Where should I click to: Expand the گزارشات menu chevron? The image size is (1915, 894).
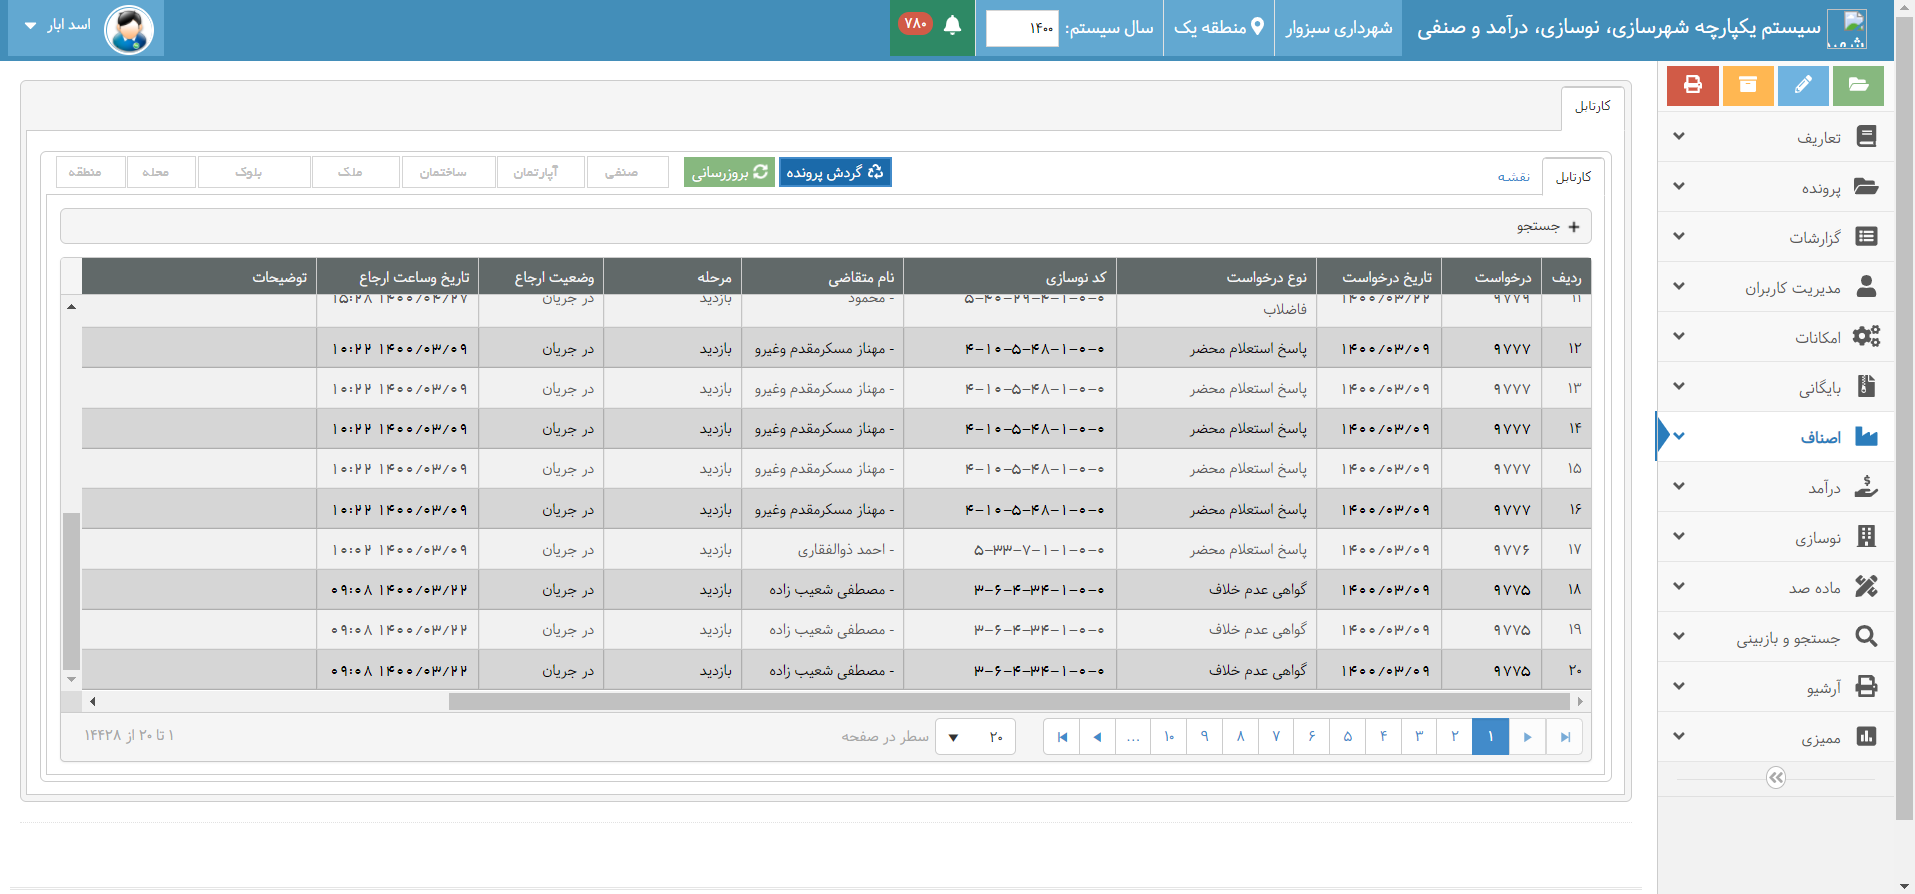1679,236
